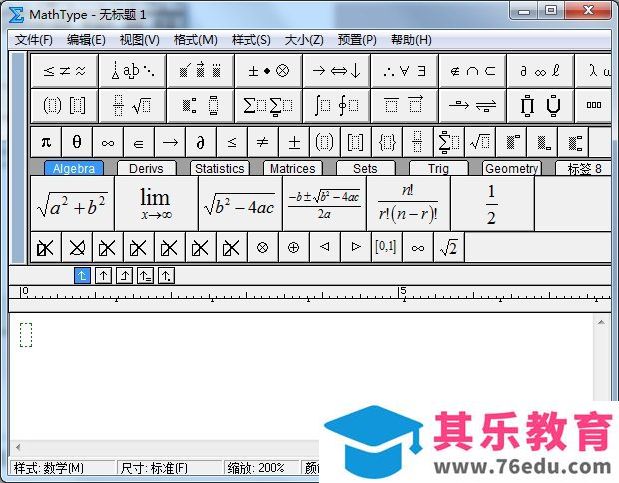This screenshot has height=483, width=619.
Task: Insert the circled-times symbol in bottom bar
Action: (263, 247)
